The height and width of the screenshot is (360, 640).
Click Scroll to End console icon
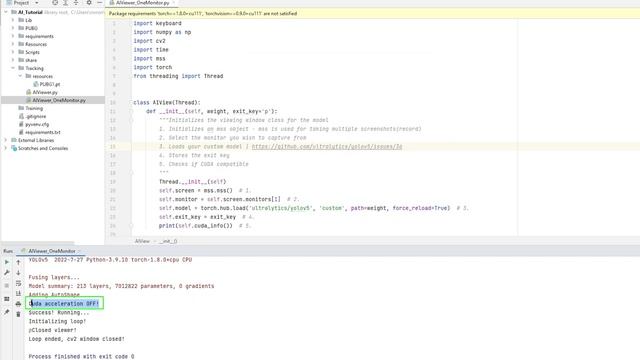click(x=18, y=293)
